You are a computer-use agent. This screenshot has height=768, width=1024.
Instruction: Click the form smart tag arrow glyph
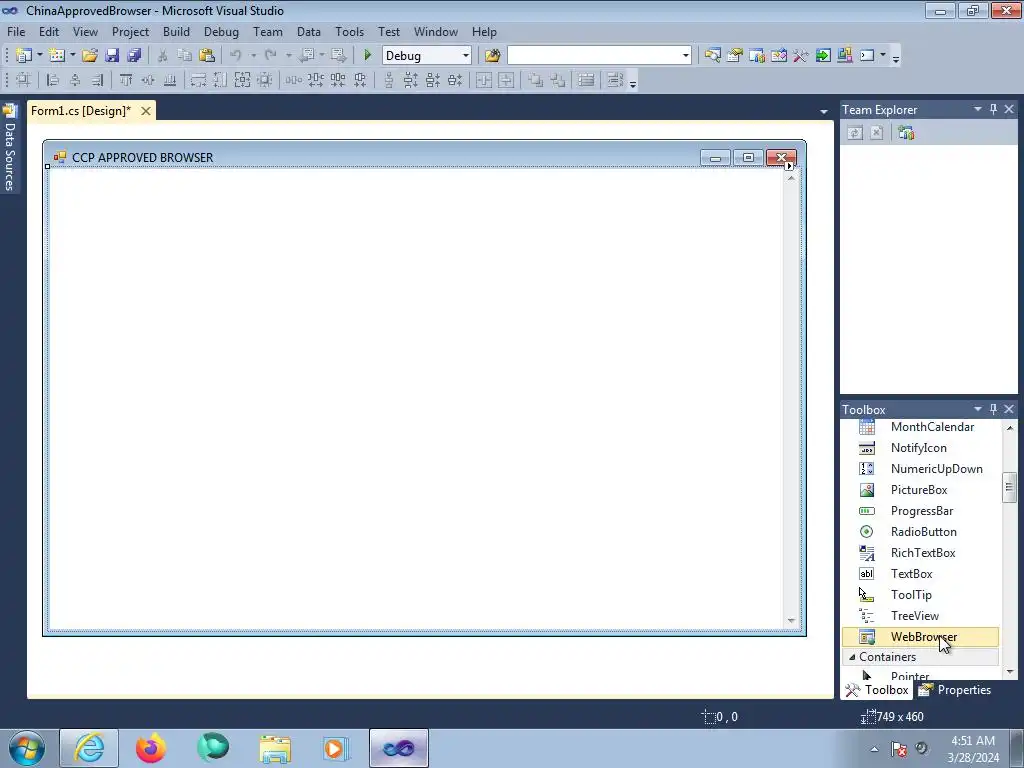click(x=789, y=166)
